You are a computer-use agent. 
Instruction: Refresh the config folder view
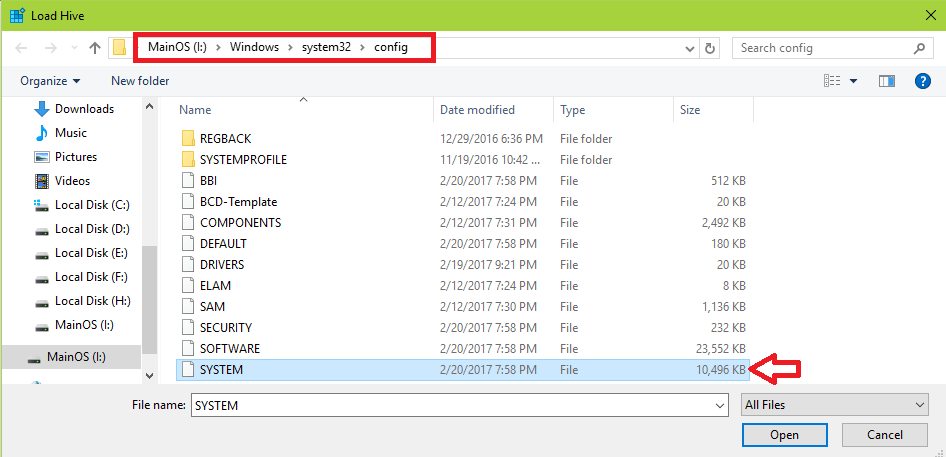(x=710, y=48)
